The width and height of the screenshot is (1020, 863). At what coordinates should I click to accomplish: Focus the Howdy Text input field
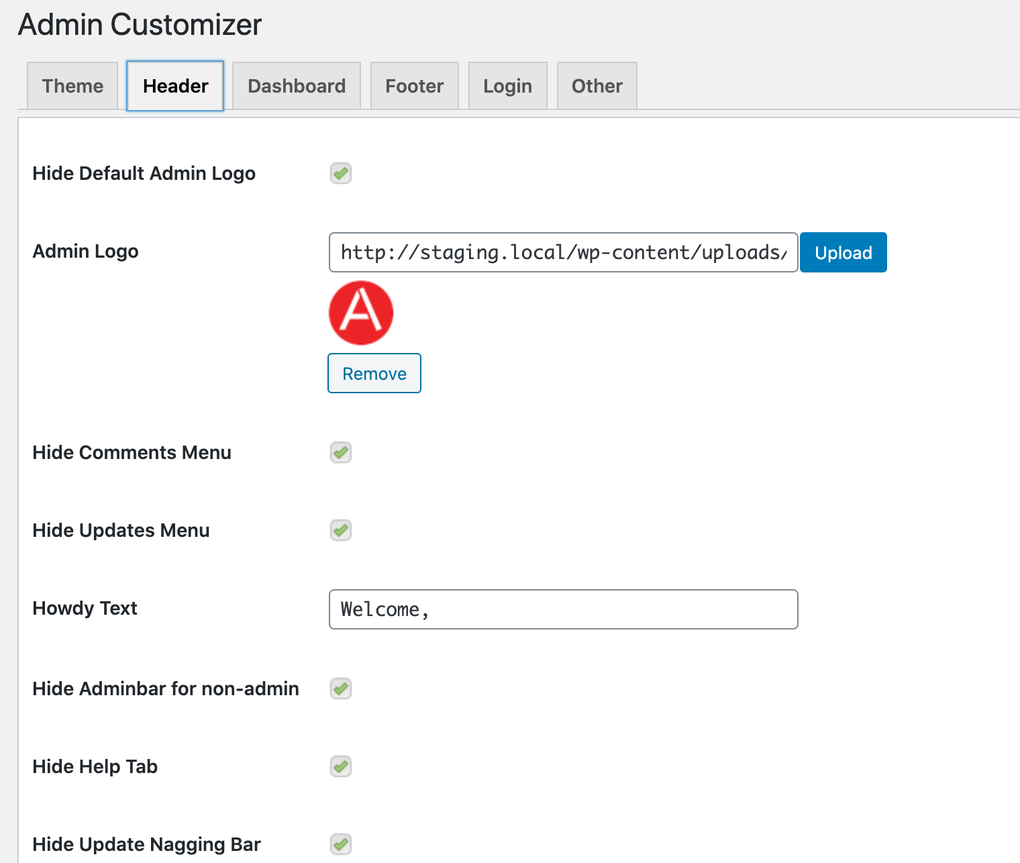pos(563,609)
